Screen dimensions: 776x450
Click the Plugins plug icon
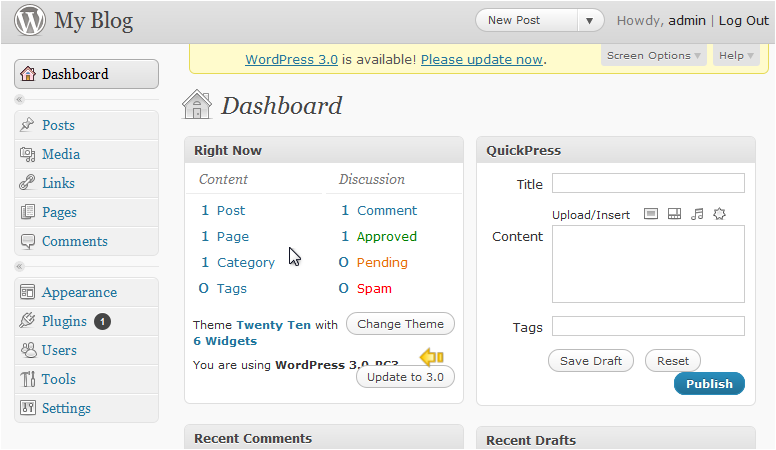(x=27, y=321)
